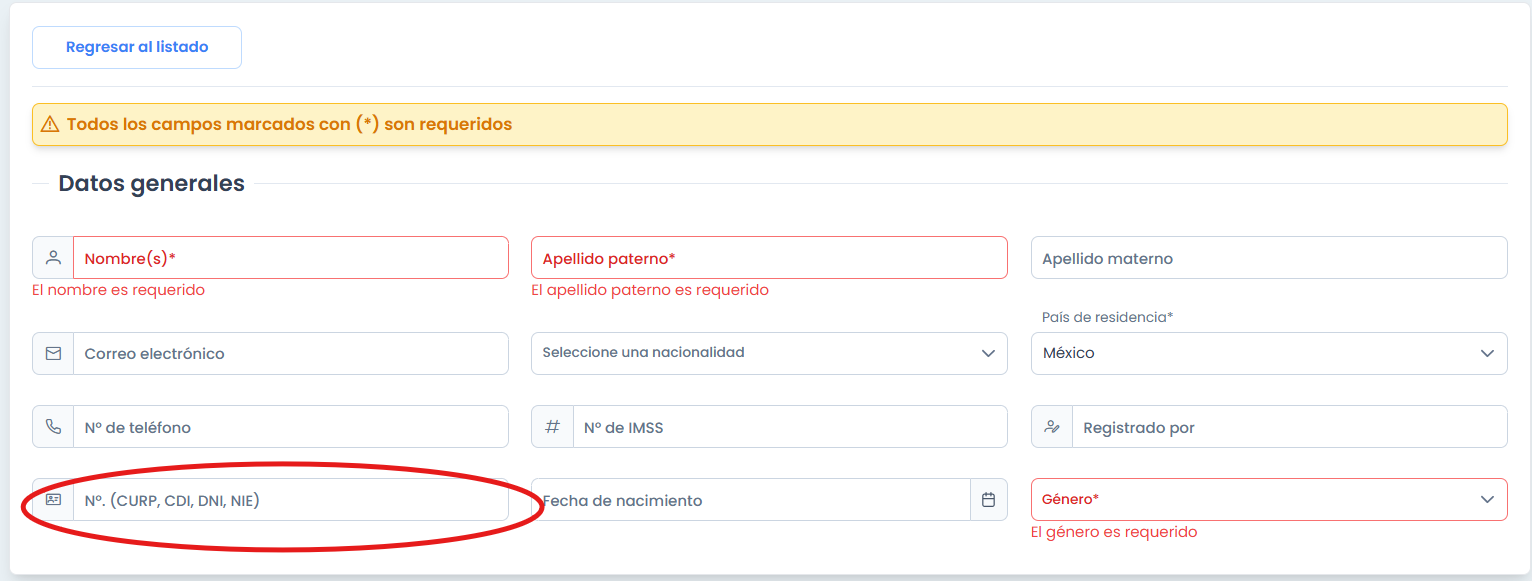Select the Apellido materno text field
1532x581 pixels.
1268,258
